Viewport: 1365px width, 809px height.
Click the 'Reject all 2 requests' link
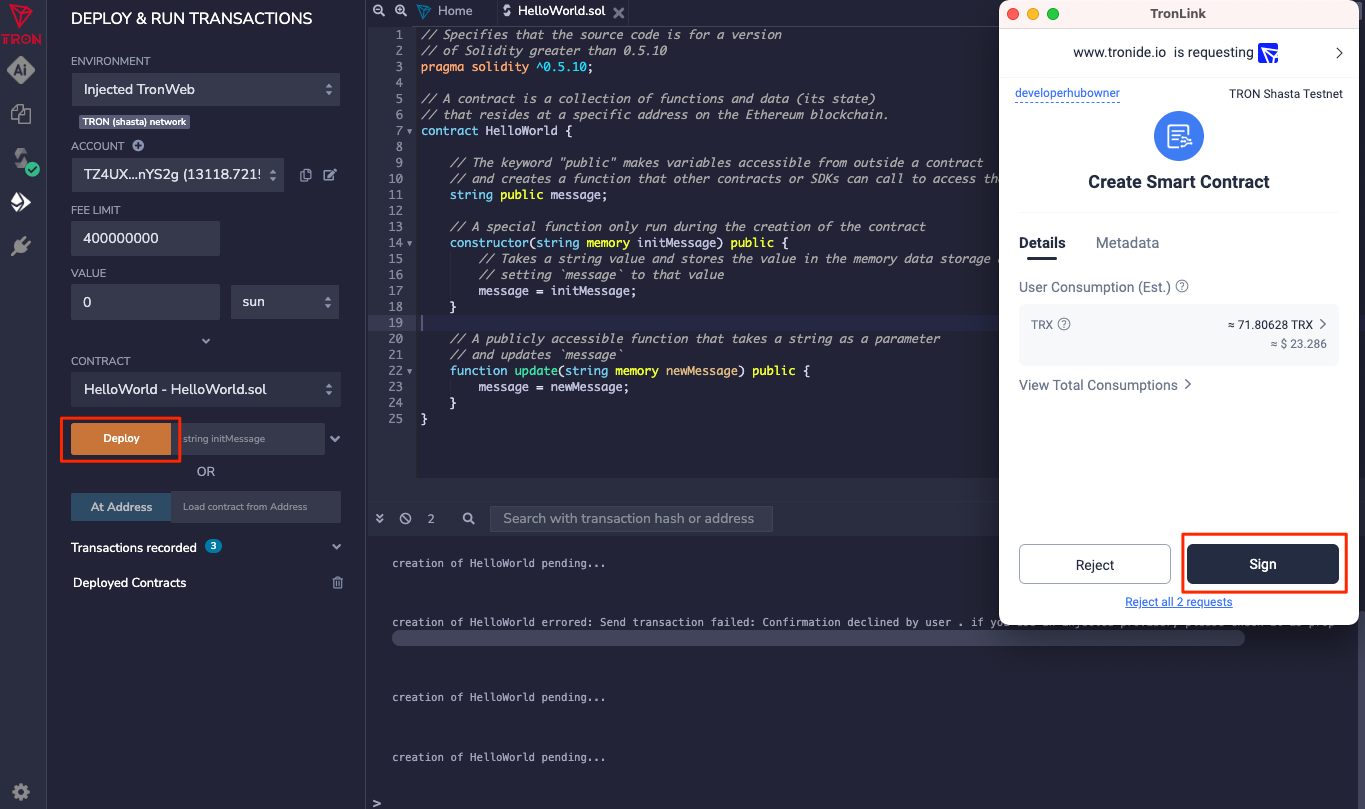(1178, 602)
